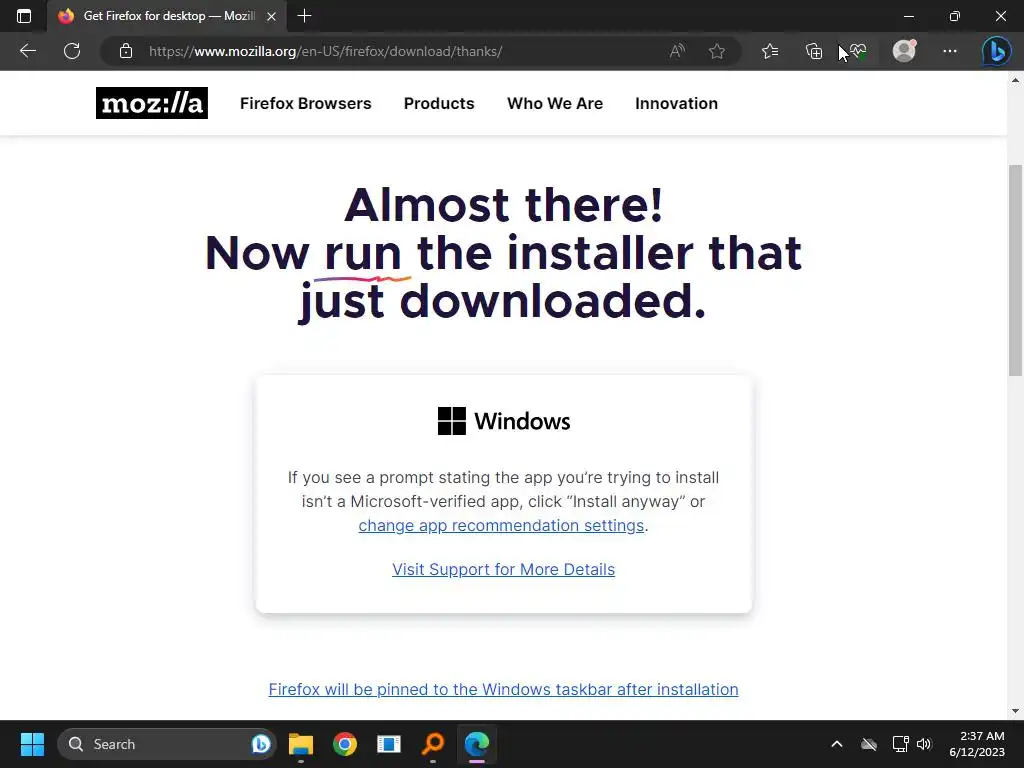The height and width of the screenshot is (768, 1024).
Task: Open clock and date showing 2:37 AM
Action: click(977, 744)
